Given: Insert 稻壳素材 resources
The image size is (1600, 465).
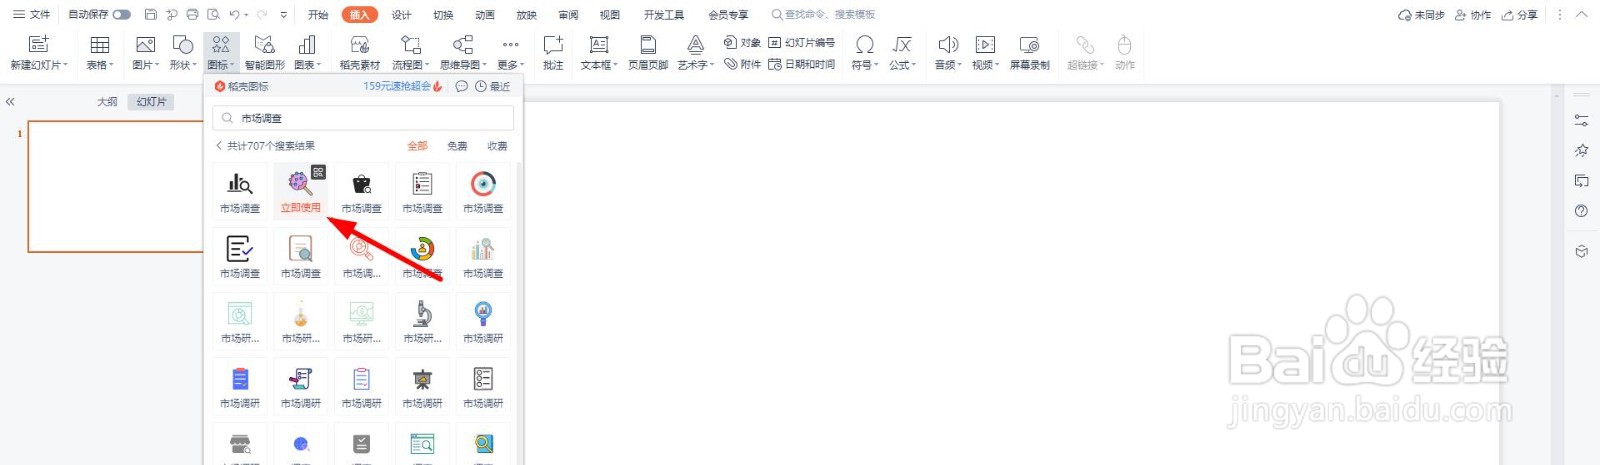Looking at the screenshot, I should pos(360,52).
